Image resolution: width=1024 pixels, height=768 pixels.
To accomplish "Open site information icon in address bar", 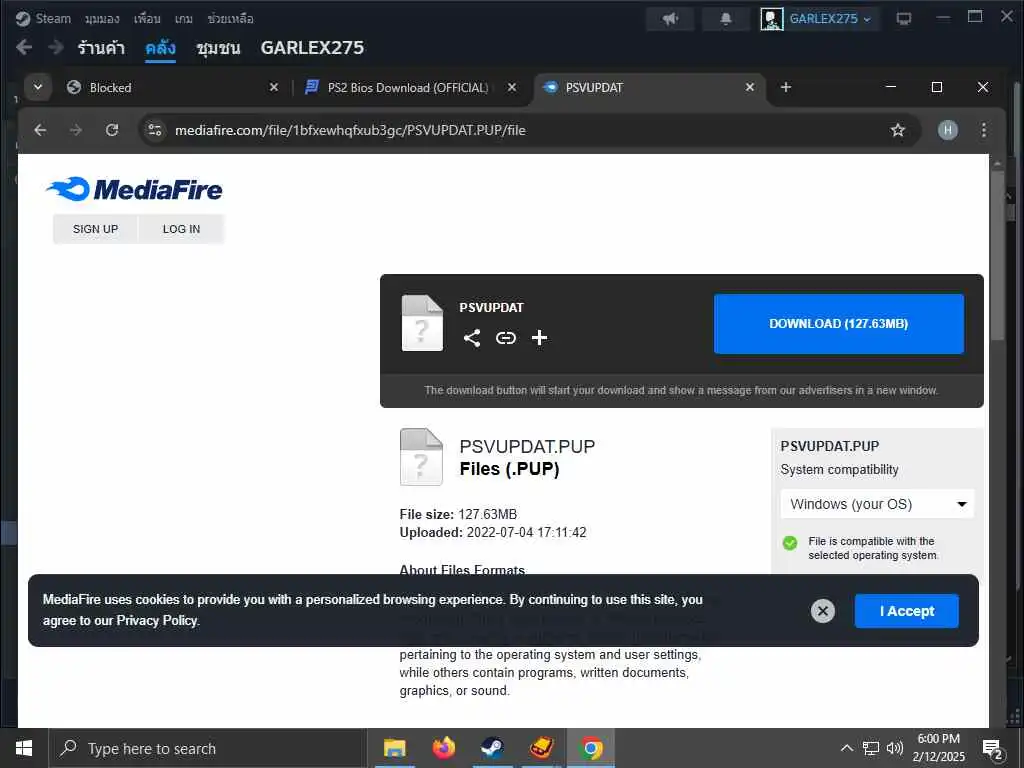I will [155, 130].
